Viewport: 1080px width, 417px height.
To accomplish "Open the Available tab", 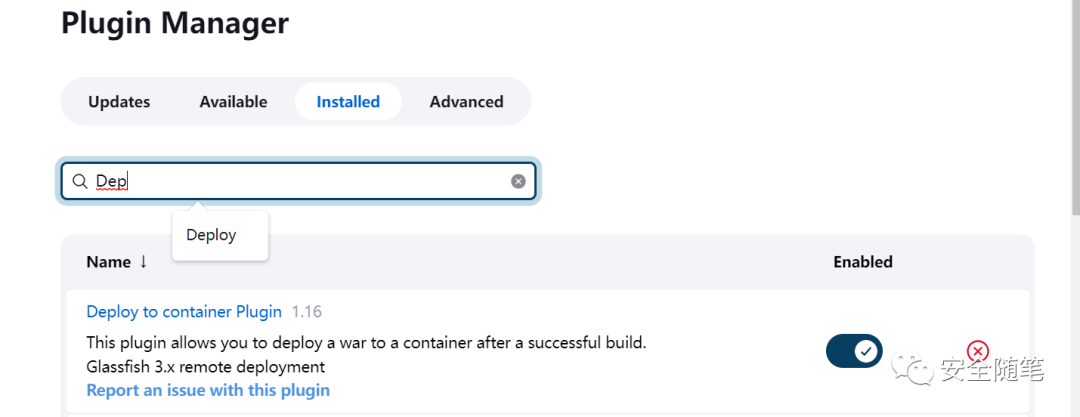I will click(233, 102).
